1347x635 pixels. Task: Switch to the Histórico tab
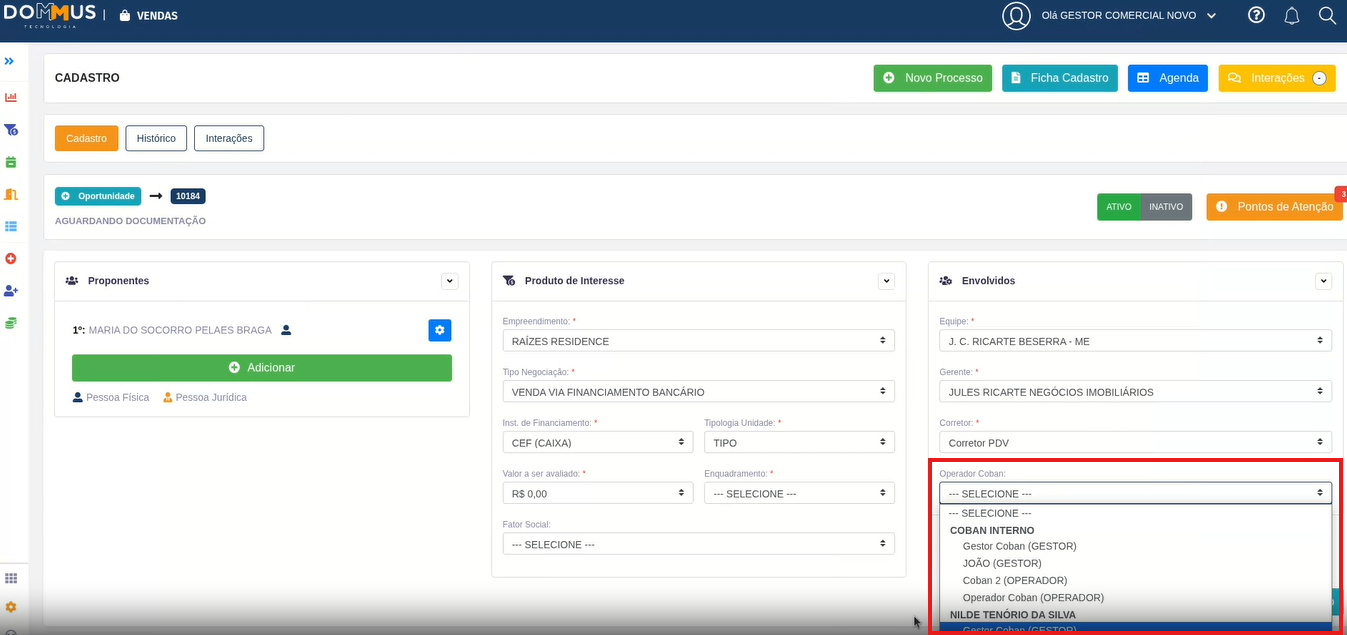[156, 138]
